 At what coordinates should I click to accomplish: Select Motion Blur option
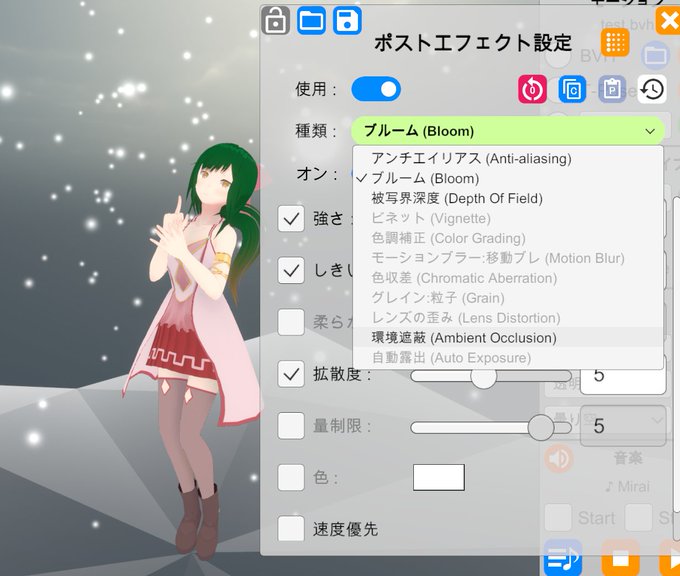[x=508, y=258]
